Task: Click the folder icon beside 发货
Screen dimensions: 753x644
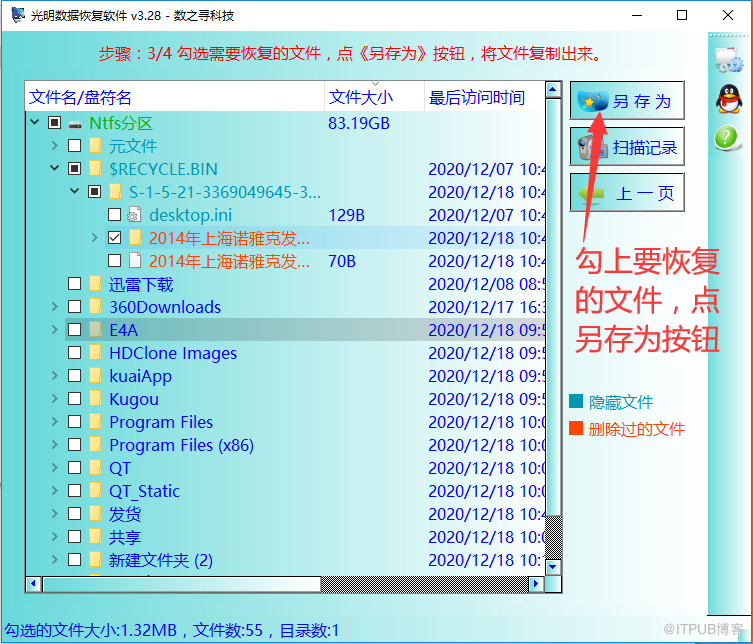Action: pos(95,514)
